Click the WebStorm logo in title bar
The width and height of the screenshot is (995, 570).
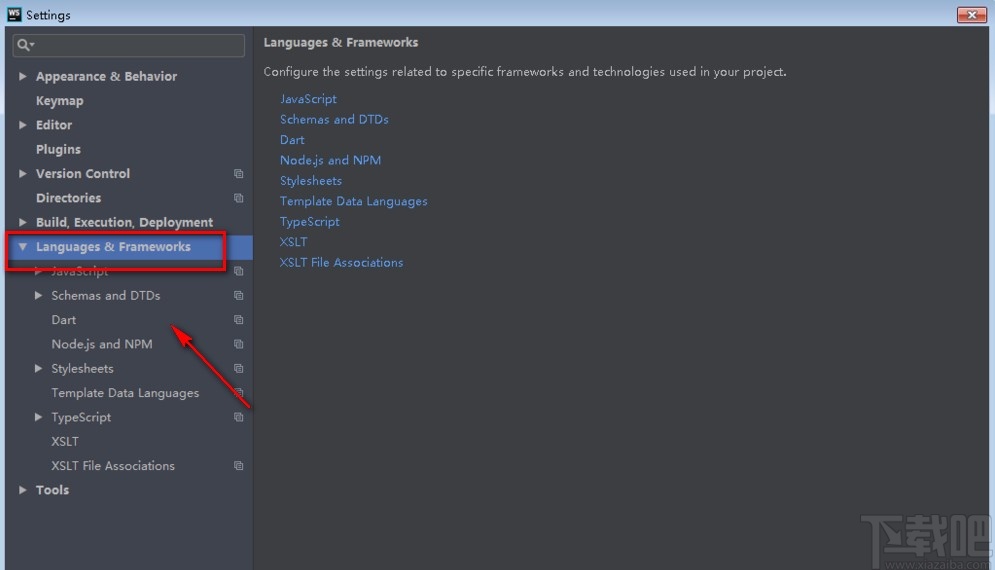coord(14,15)
